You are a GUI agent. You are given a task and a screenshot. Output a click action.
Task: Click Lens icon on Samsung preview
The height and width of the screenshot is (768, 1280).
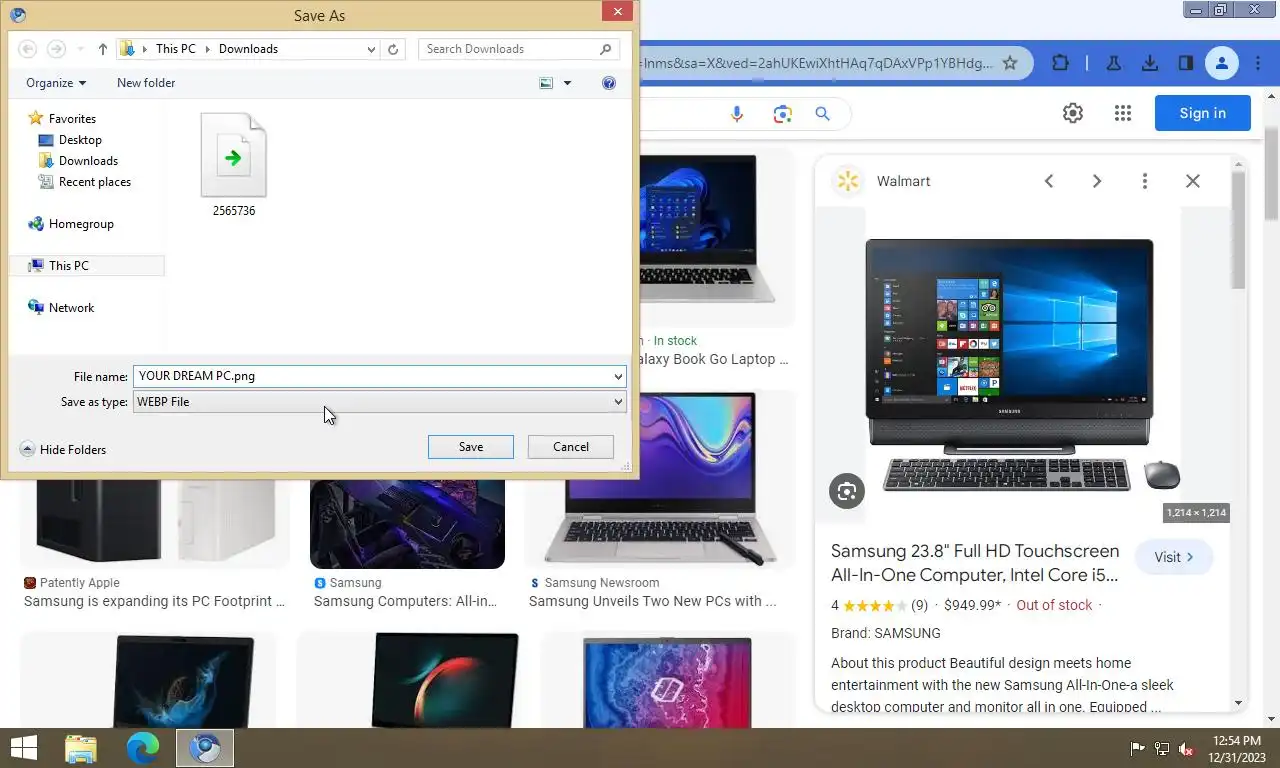pos(847,491)
